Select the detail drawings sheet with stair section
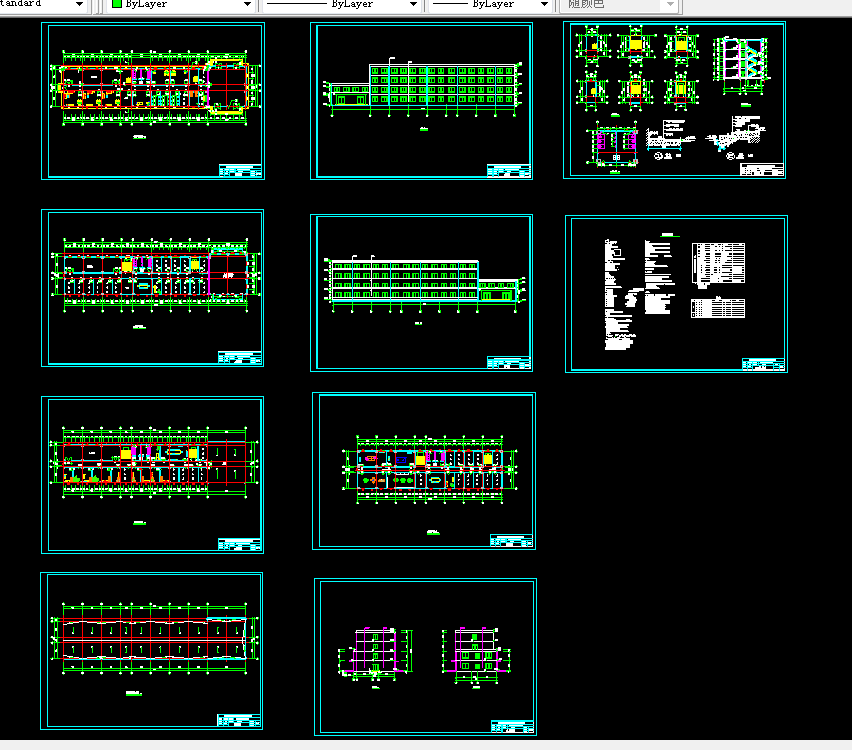The image size is (852, 750). (674, 100)
